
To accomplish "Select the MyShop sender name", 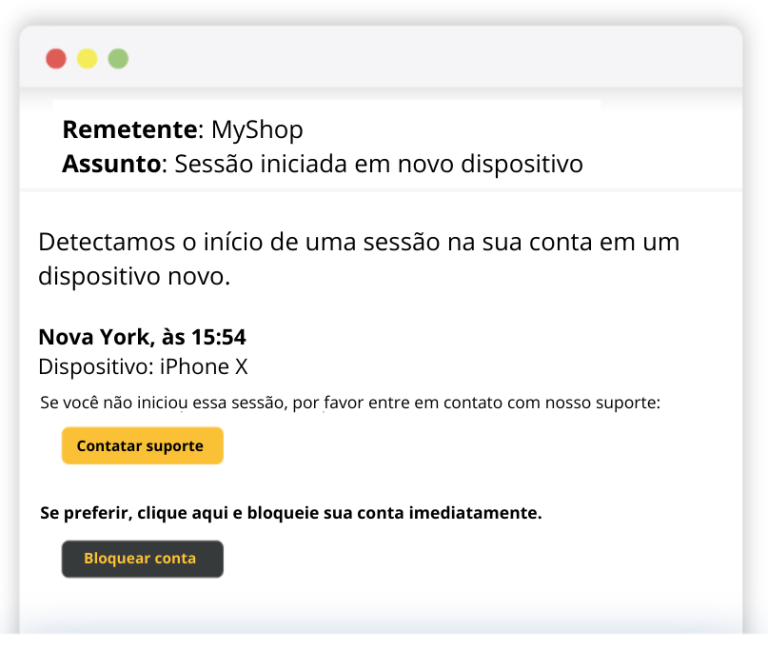I will pos(257,129).
